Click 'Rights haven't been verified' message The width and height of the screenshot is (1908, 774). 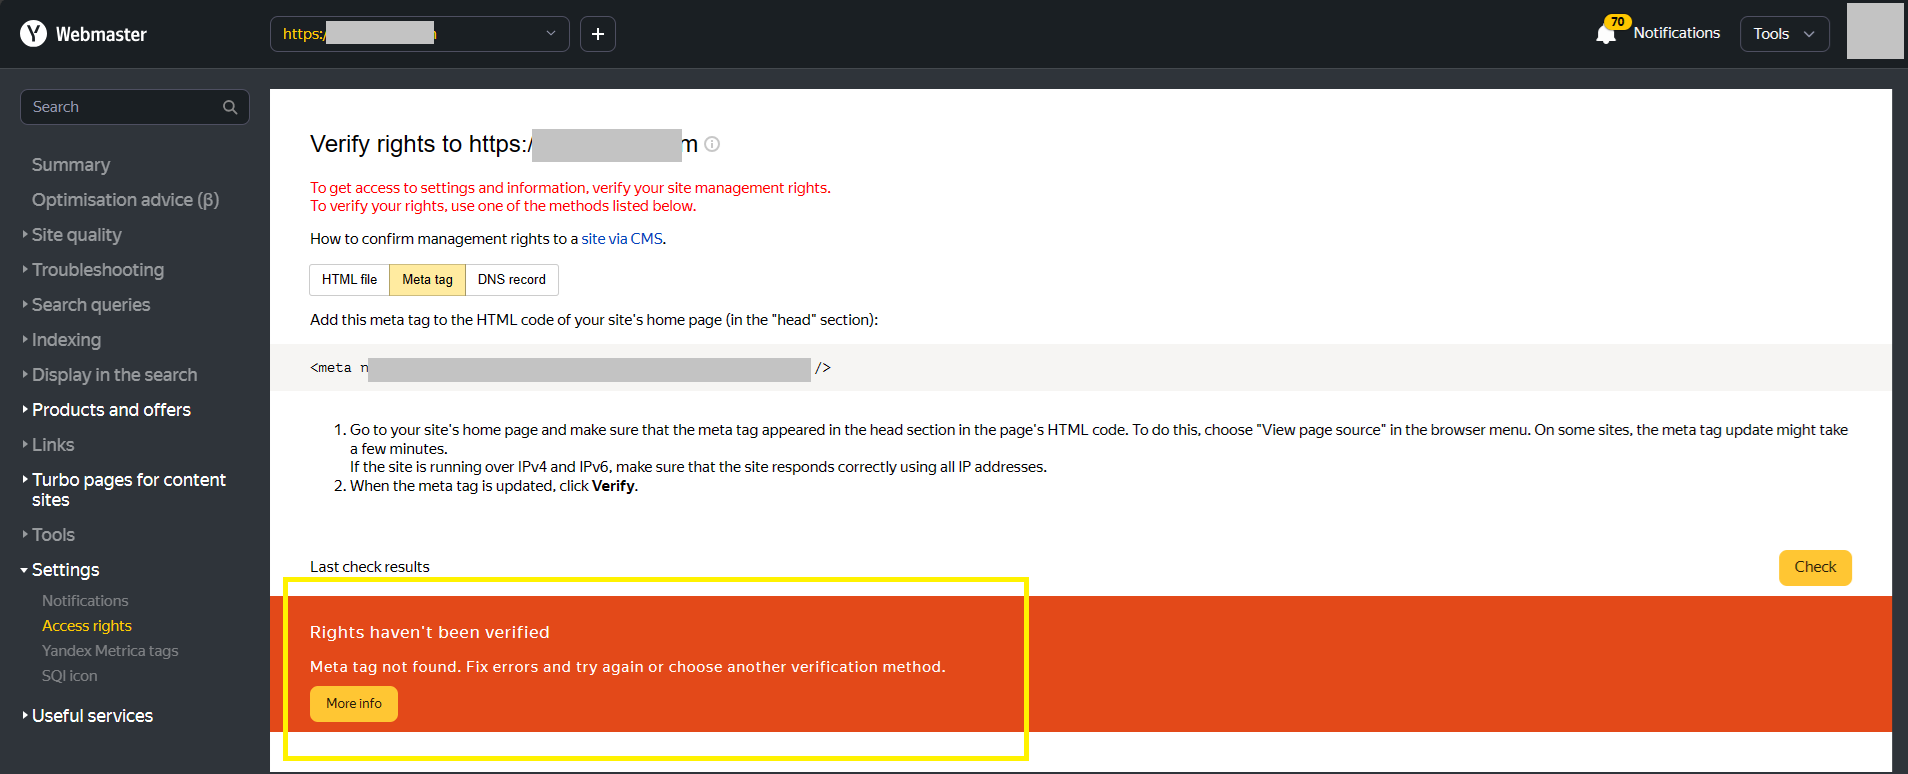(x=430, y=632)
